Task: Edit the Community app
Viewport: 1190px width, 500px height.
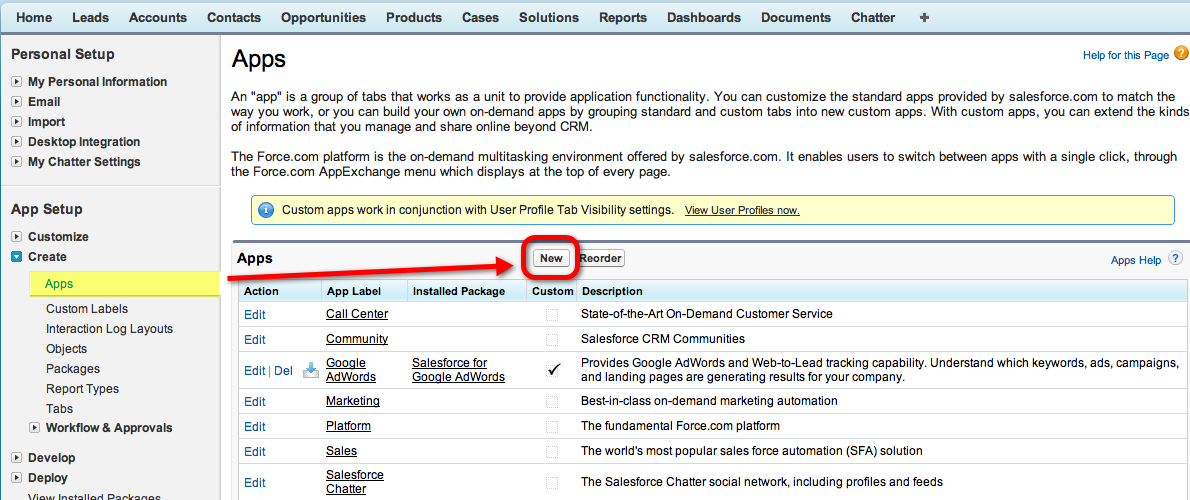Action: point(255,339)
